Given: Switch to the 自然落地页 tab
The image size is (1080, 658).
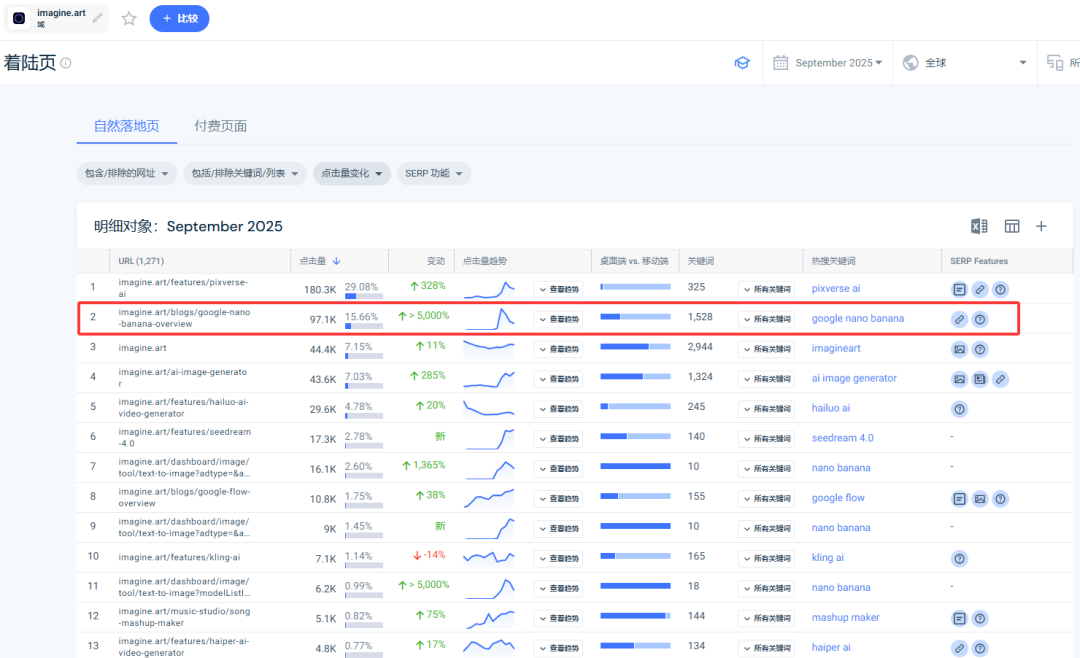Looking at the screenshot, I should coord(127,126).
